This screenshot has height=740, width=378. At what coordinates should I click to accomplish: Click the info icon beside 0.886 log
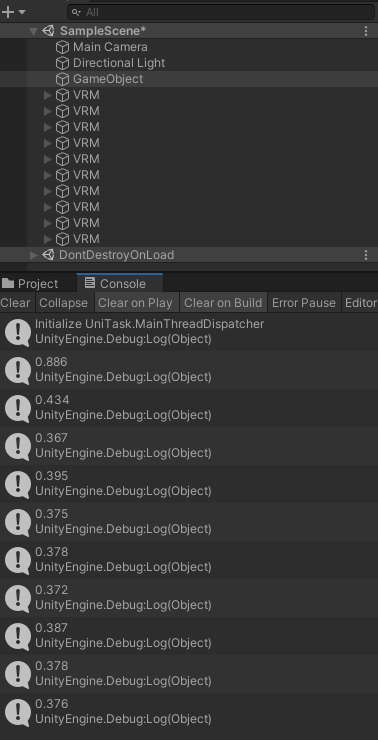click(18, 370)
